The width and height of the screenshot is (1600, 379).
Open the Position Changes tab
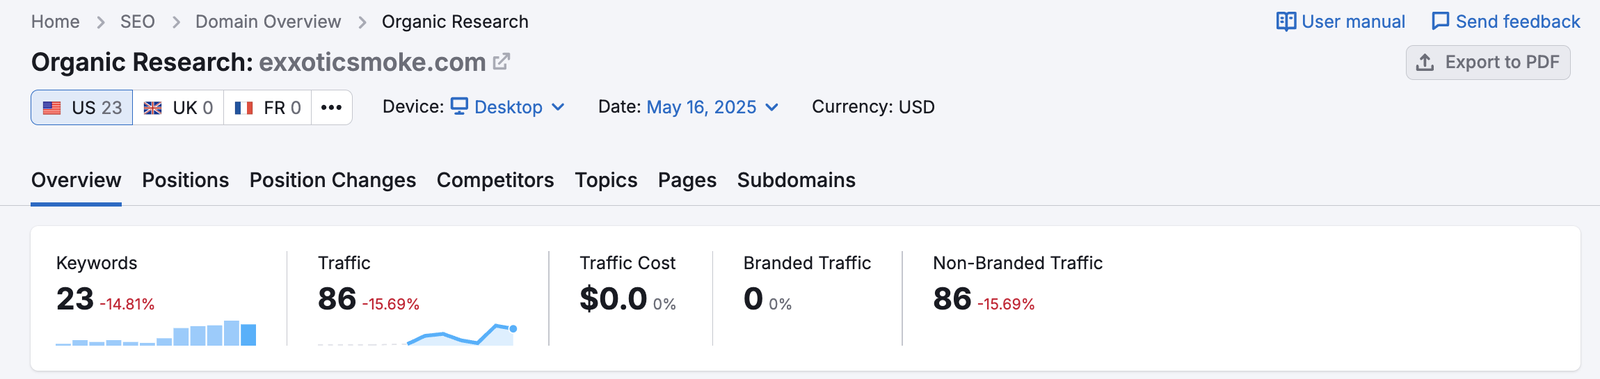(333, 180)
